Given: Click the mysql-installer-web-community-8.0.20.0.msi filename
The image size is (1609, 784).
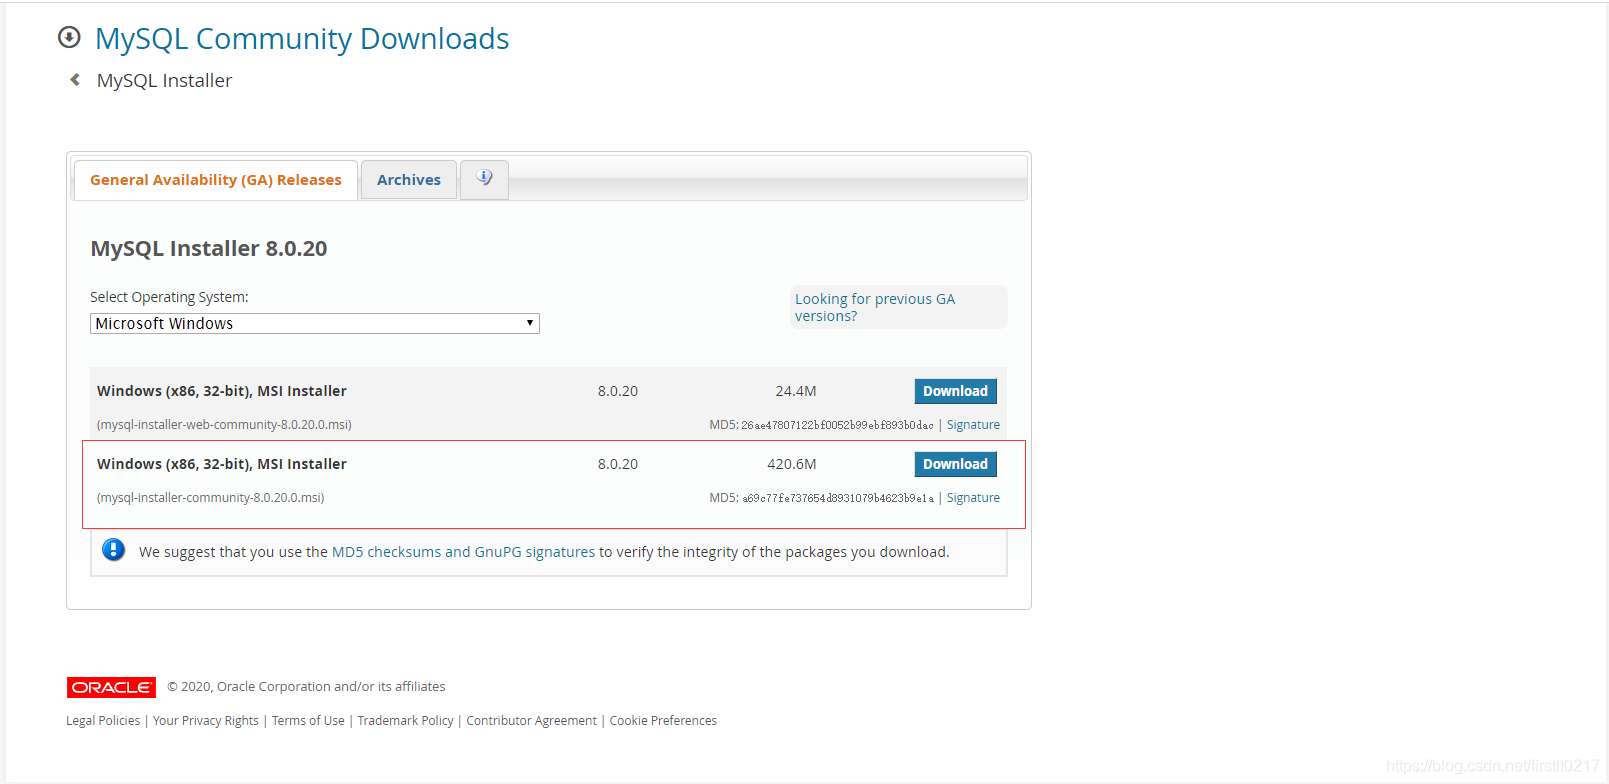Looking at the screenshot, I should coord(224,425).
